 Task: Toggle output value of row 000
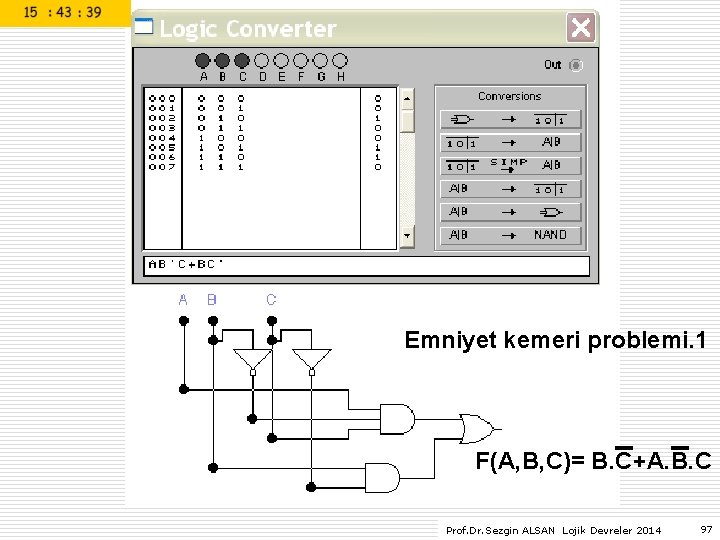pos(377,98)
